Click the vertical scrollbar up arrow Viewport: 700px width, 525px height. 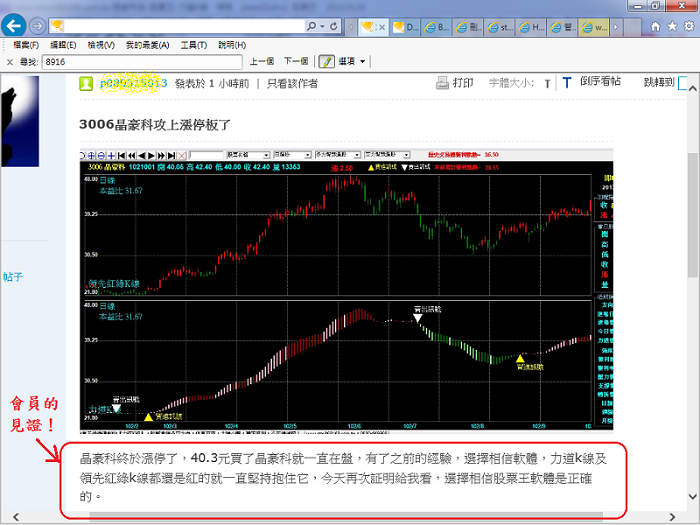[692, 88]
